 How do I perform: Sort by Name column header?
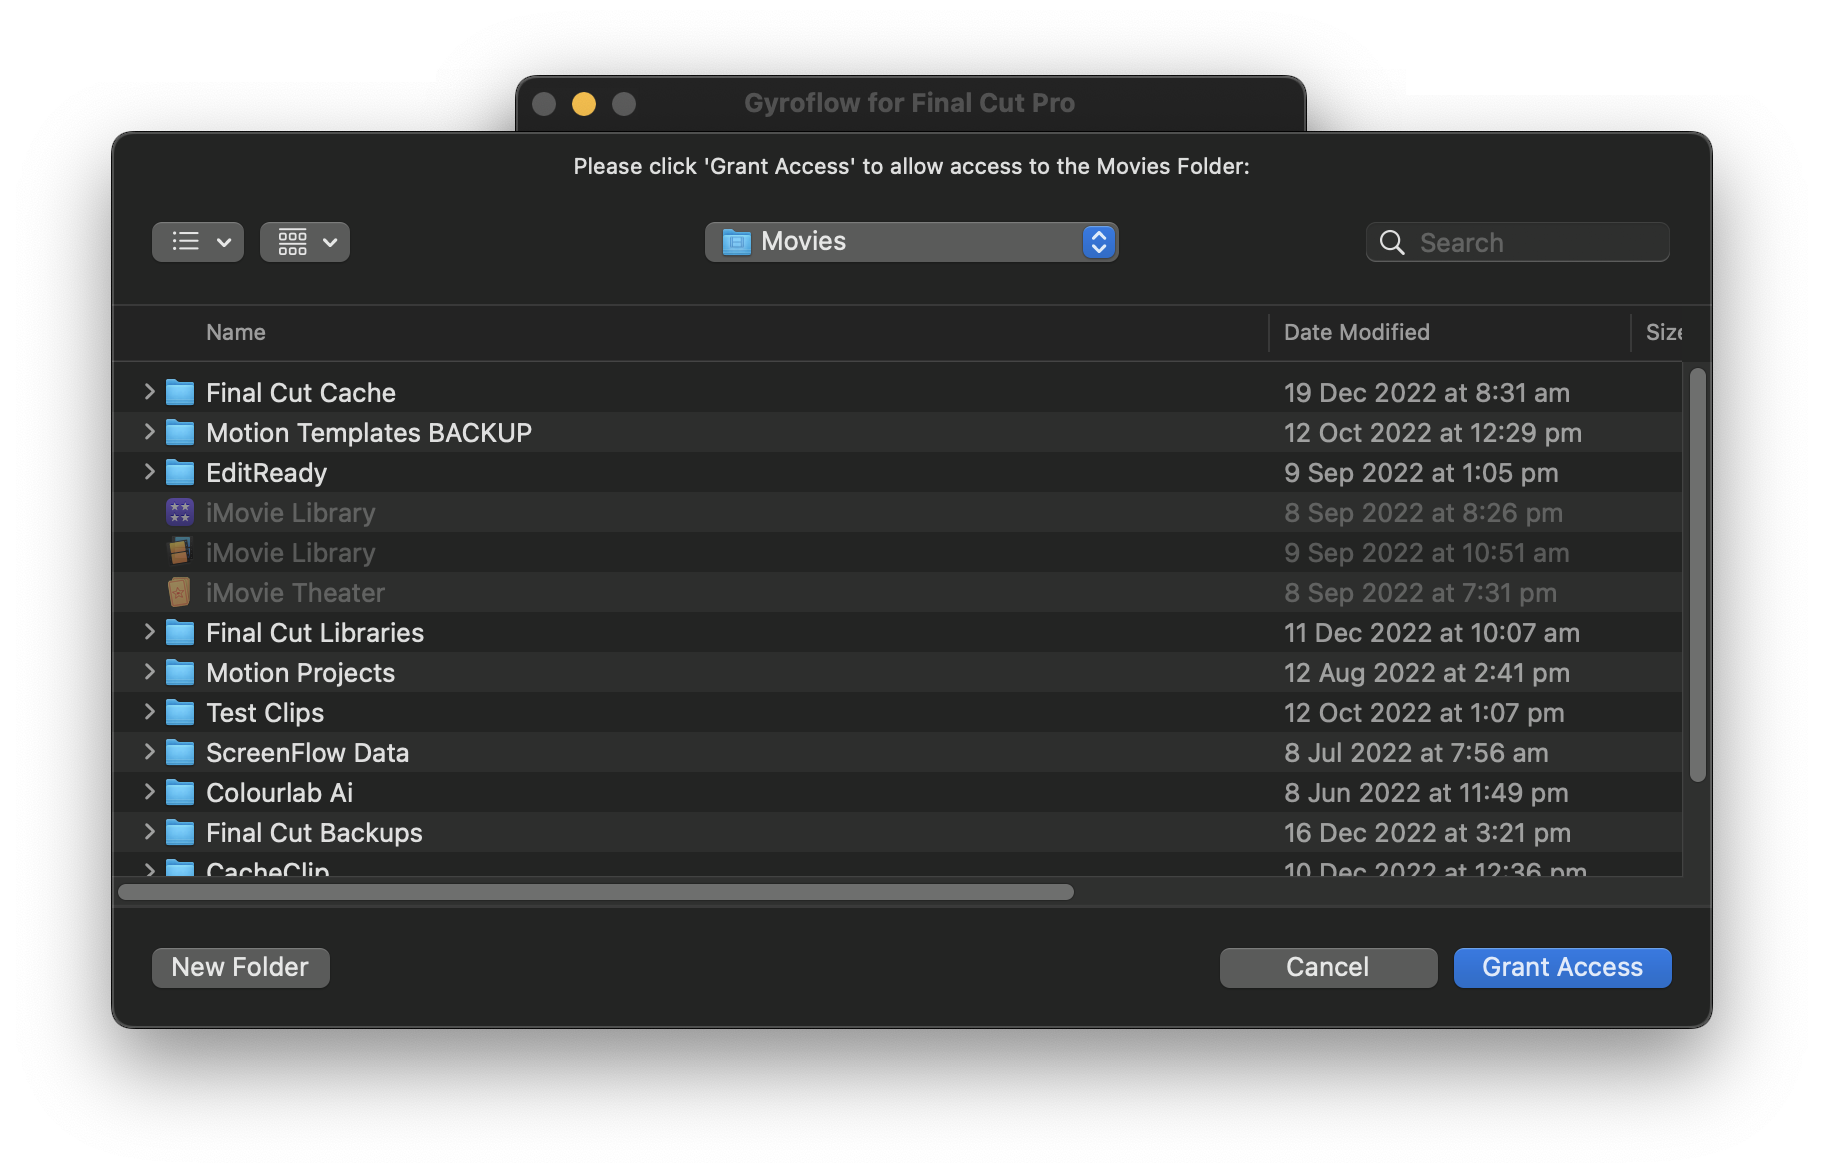click(x=236, y=332)
